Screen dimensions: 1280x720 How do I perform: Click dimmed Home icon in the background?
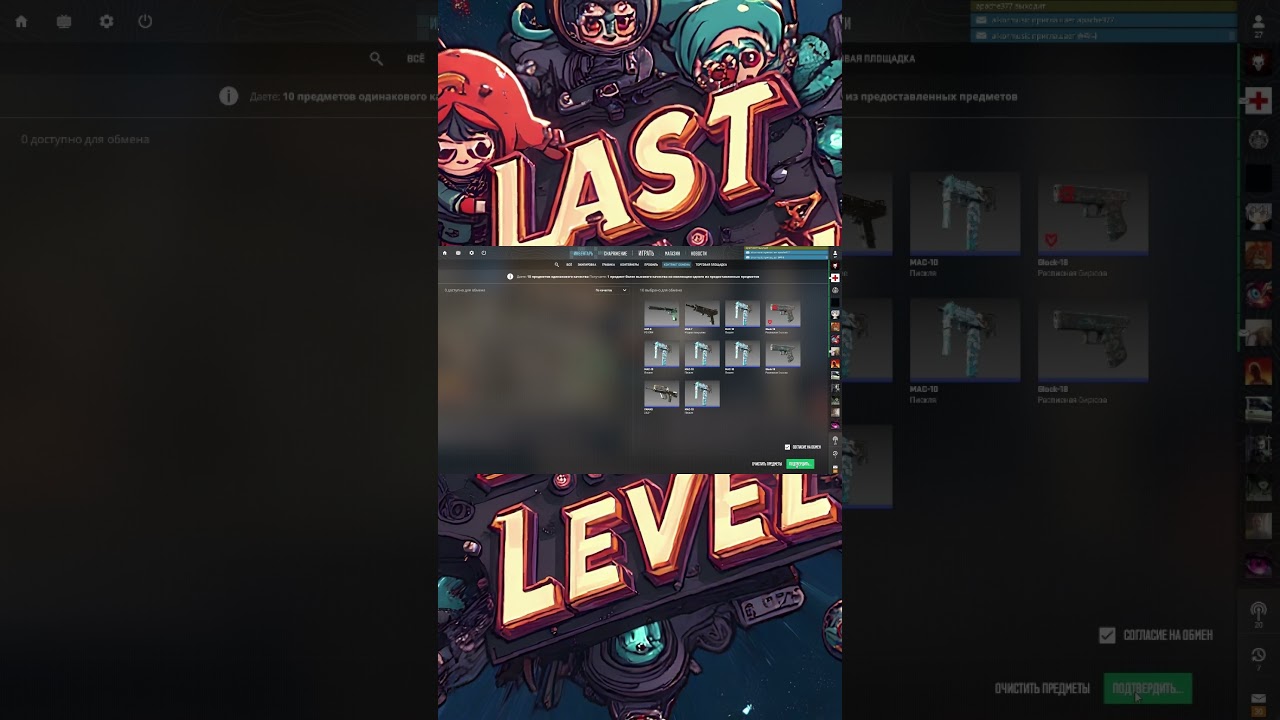(x=21, y=21)
